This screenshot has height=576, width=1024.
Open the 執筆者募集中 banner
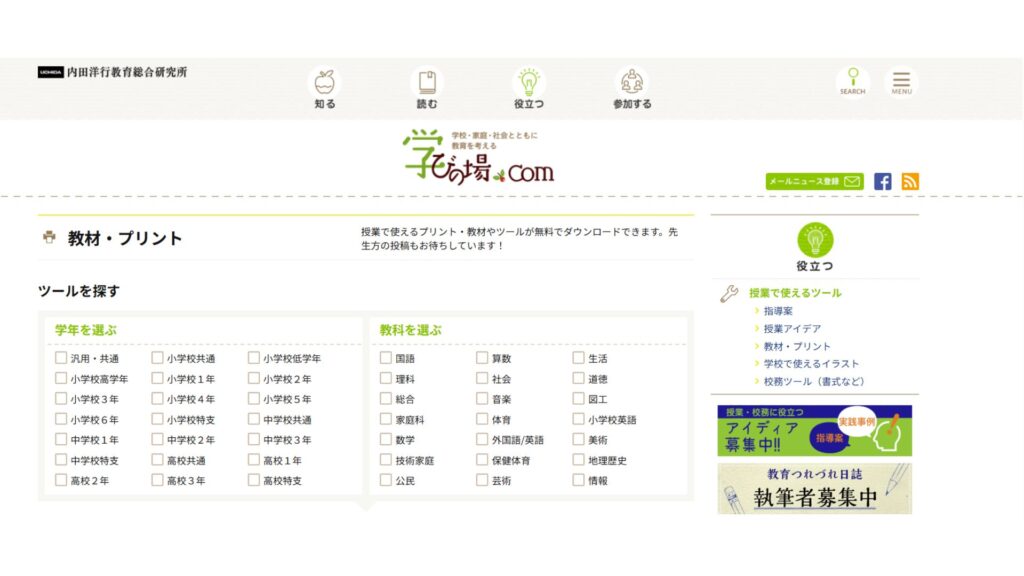click(x=814, y=488)
